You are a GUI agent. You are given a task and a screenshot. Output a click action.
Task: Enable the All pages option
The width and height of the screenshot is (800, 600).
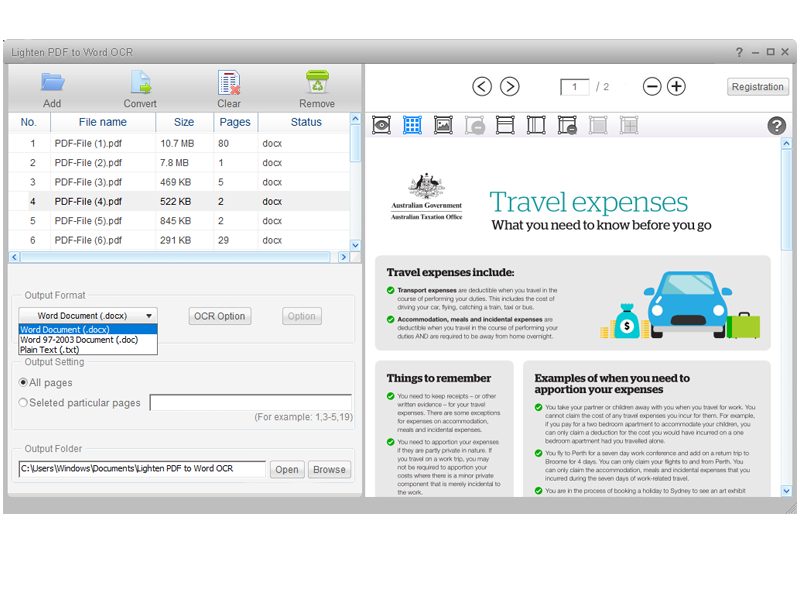(23, 382)
